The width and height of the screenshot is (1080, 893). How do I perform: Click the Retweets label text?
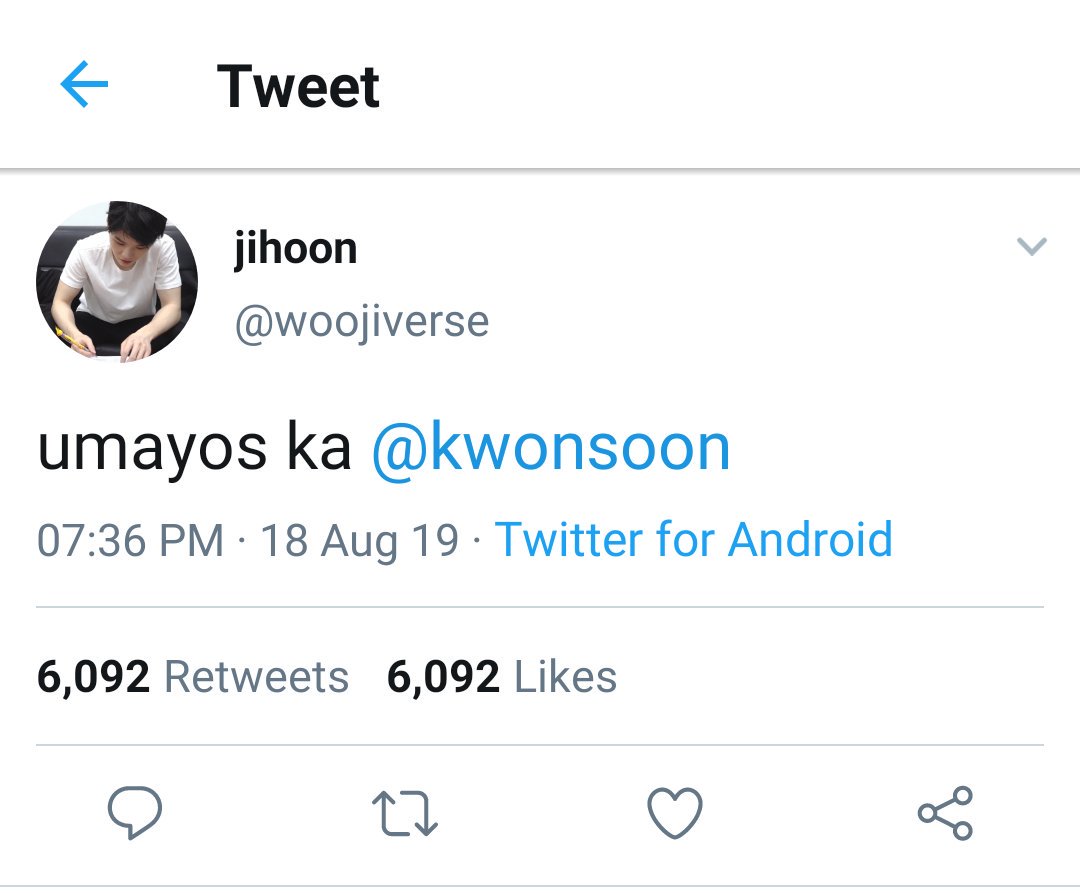256,677
